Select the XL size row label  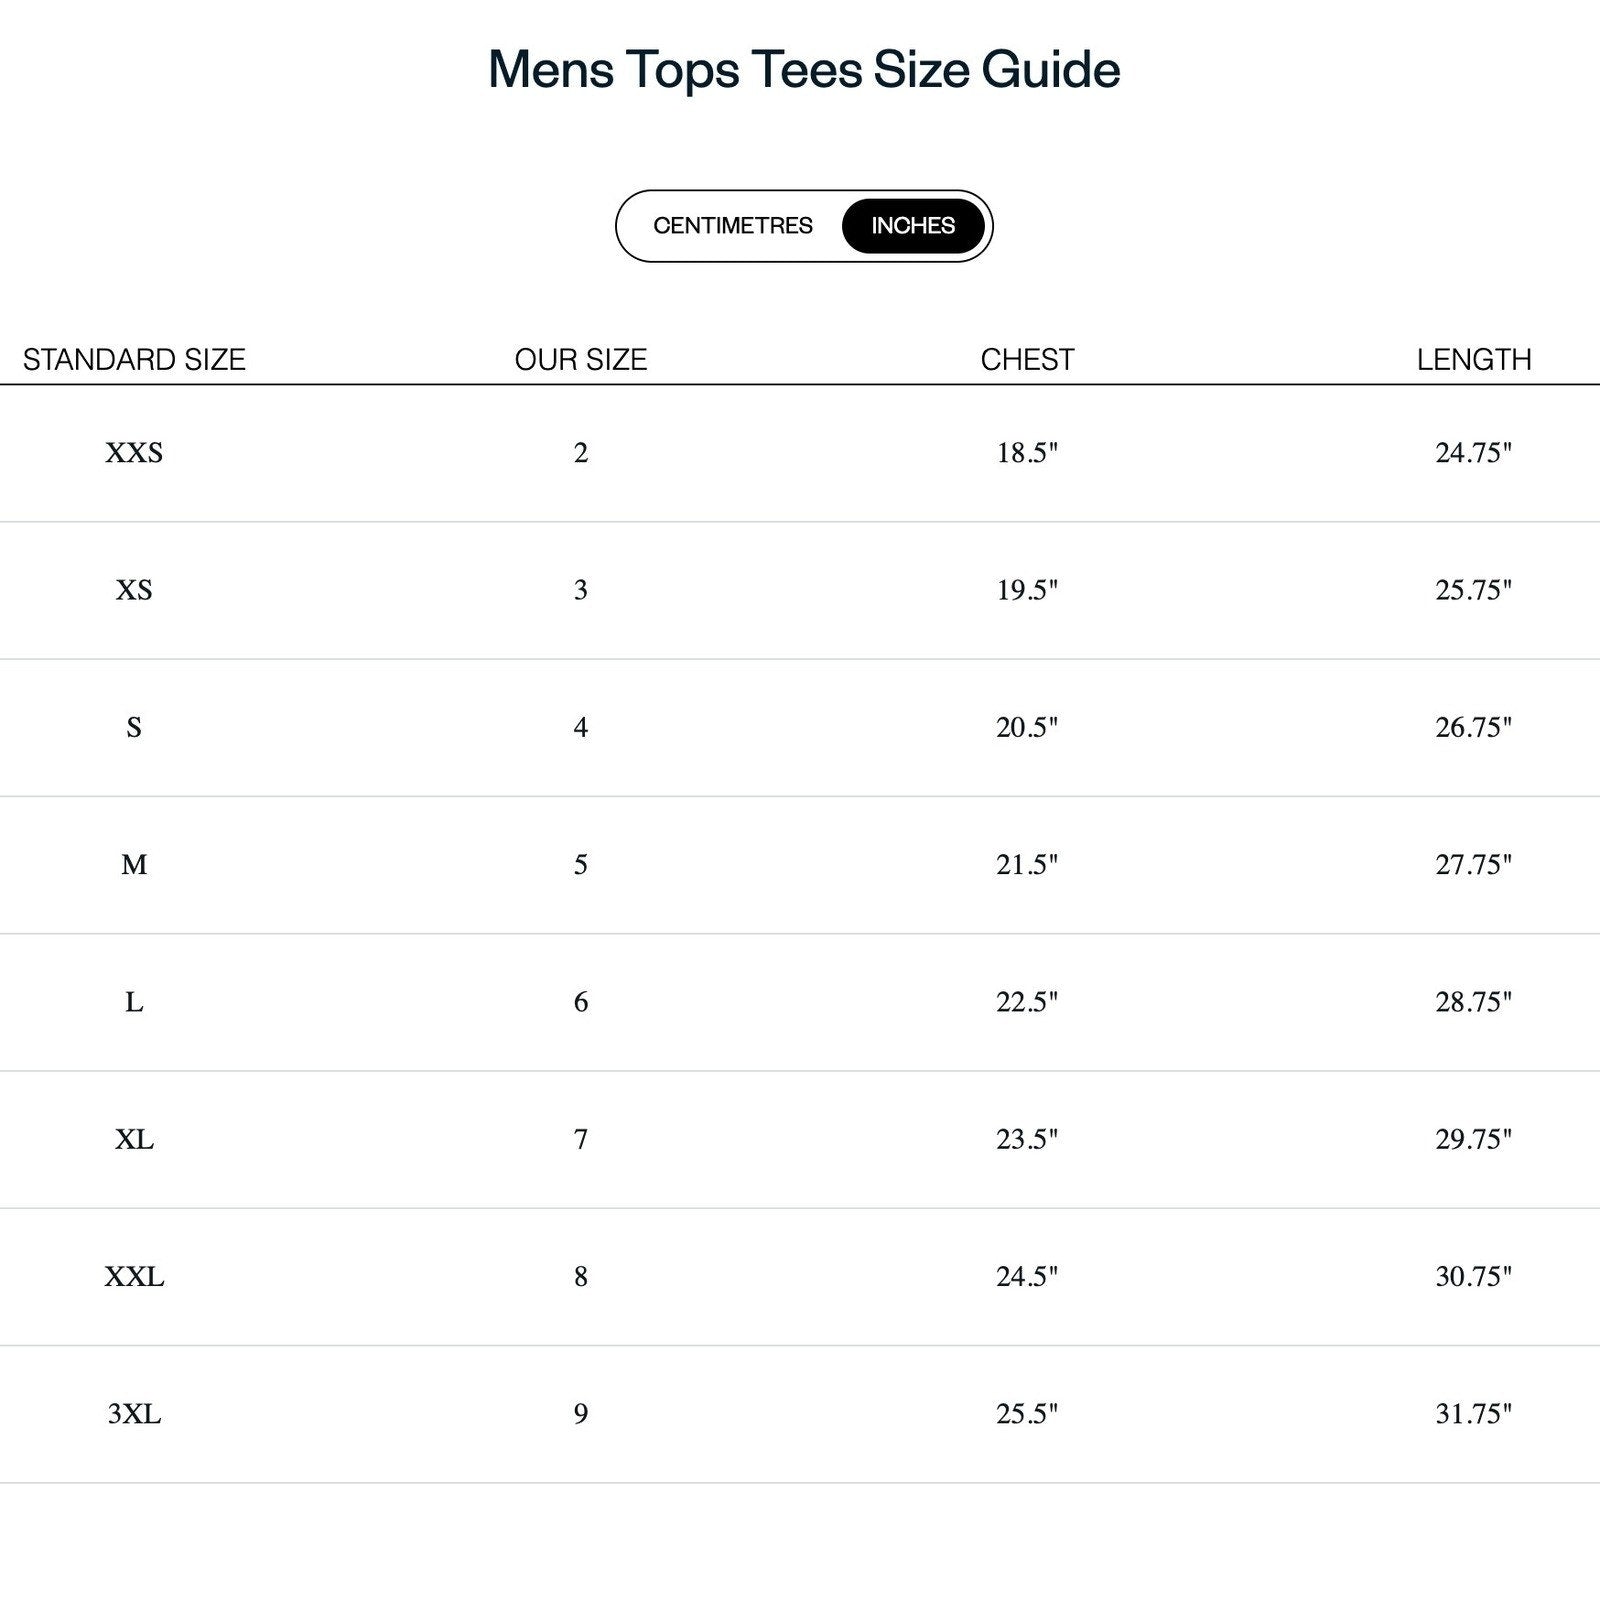[x=134, y=1140]
